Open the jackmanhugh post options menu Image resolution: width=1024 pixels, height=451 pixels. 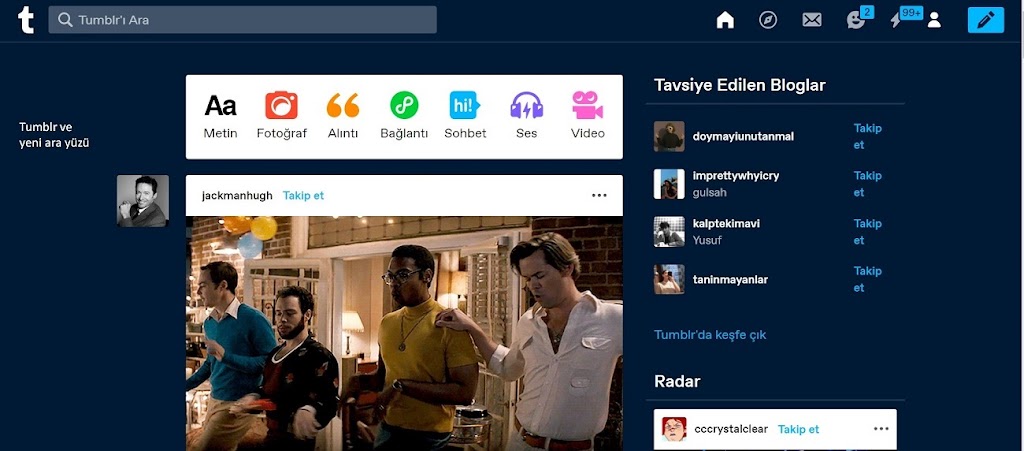[x=599, y=195]
